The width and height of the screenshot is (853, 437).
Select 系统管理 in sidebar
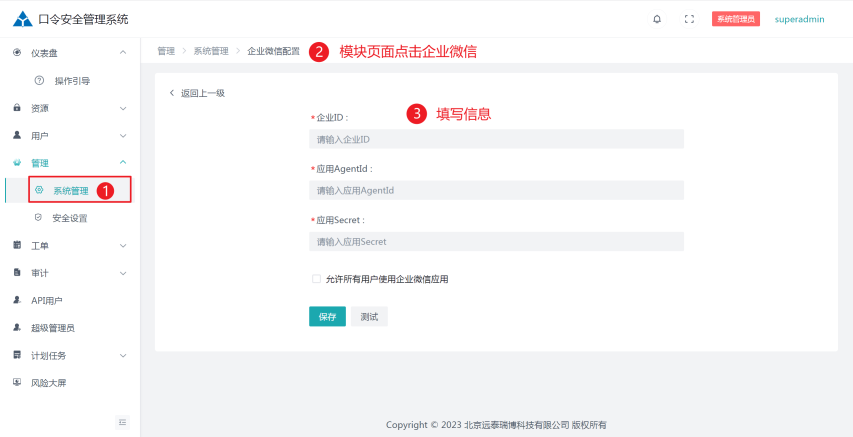[70, 190]
